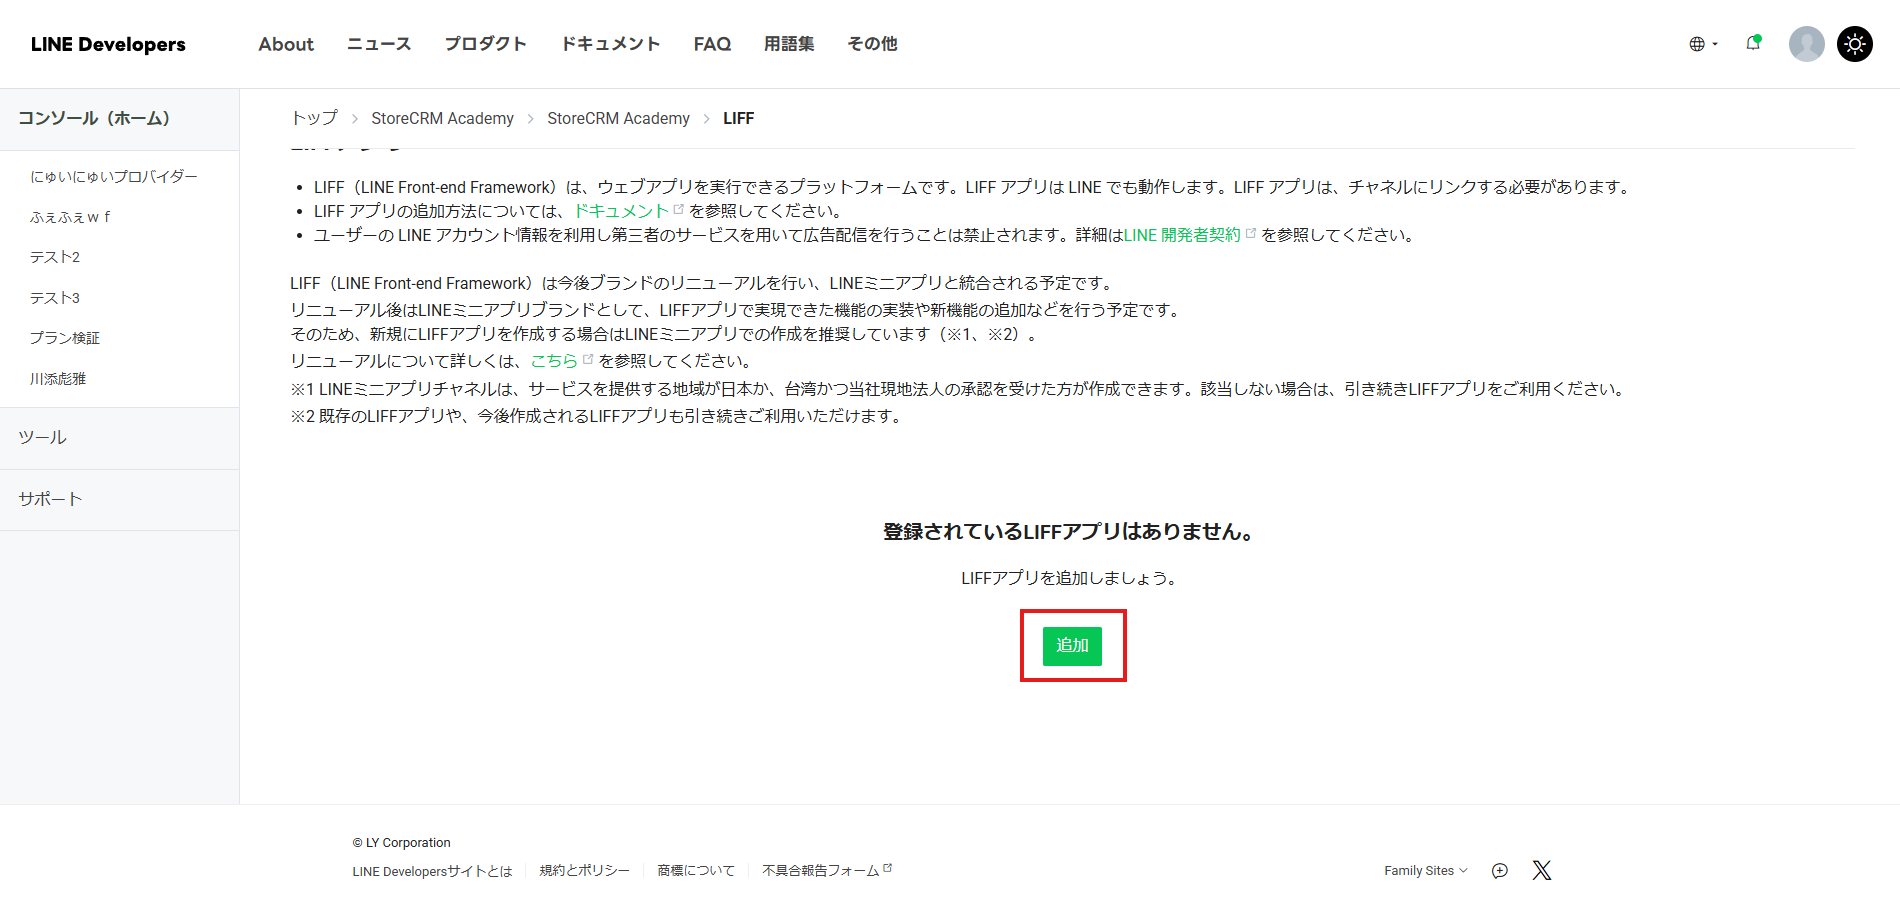Image resolution: width=1900 pixels, height=906 pixels.
Task: Open the その他 menu in header
Action: pos(872,44)
